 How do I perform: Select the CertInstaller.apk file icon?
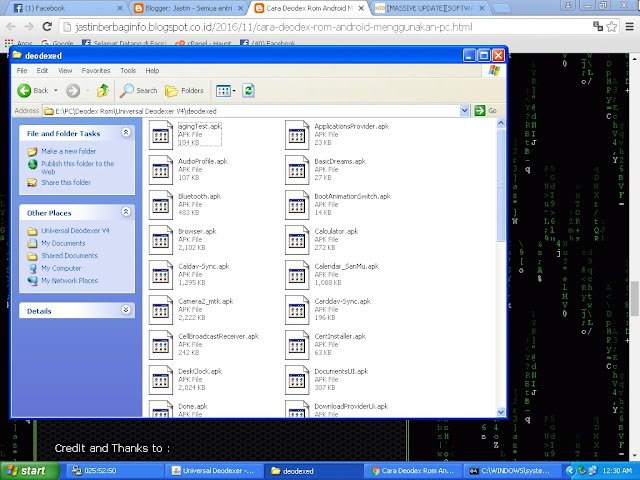pyautogui.click(x=297, y=345)
